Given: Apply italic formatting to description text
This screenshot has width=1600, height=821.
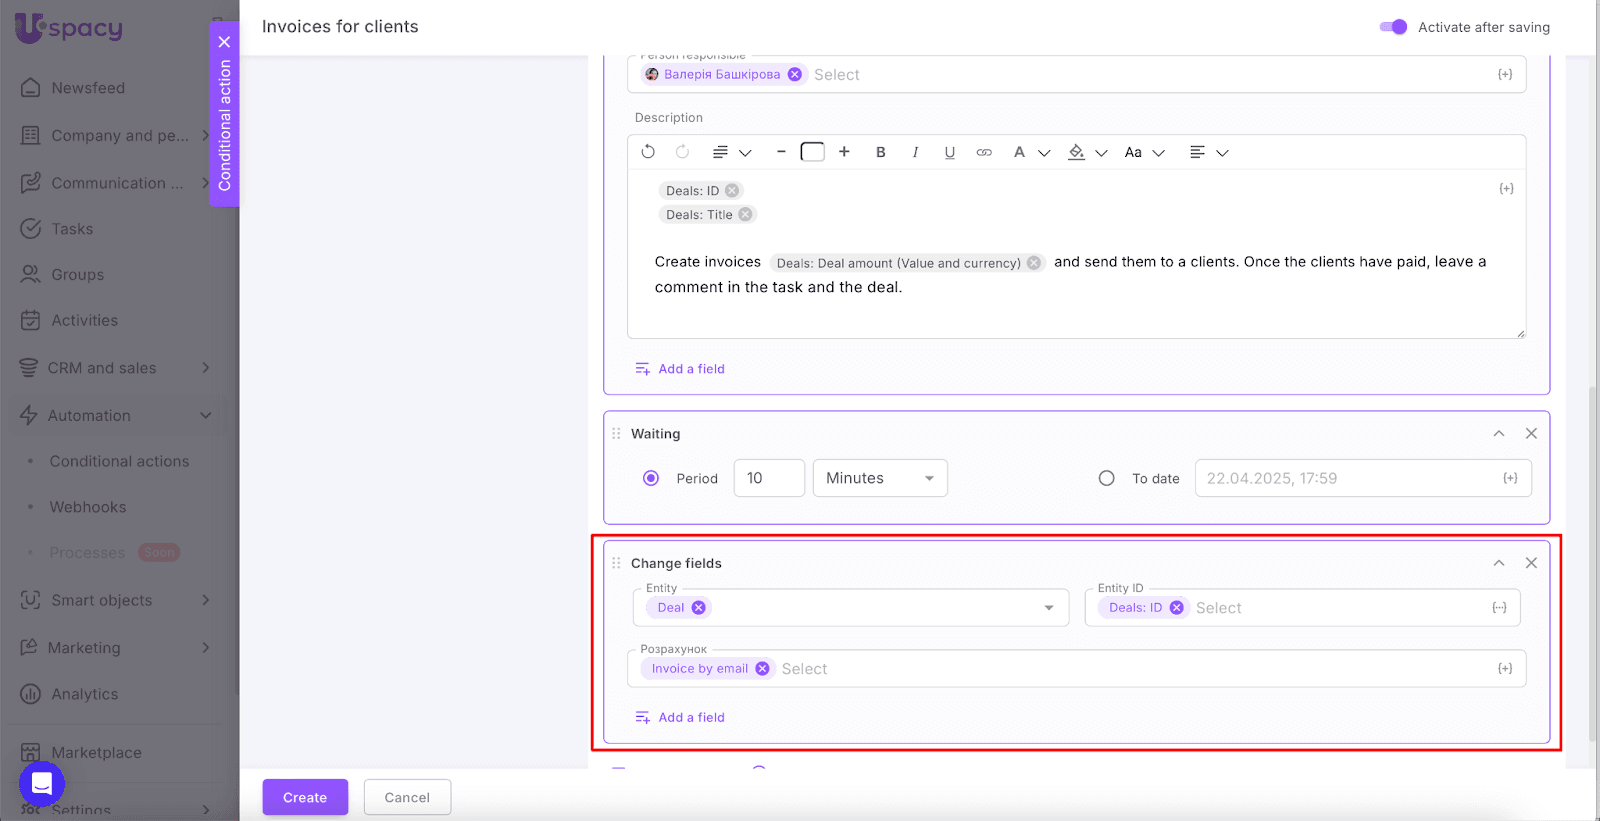Looking at the screenshot, I should (x=915, y=152).
